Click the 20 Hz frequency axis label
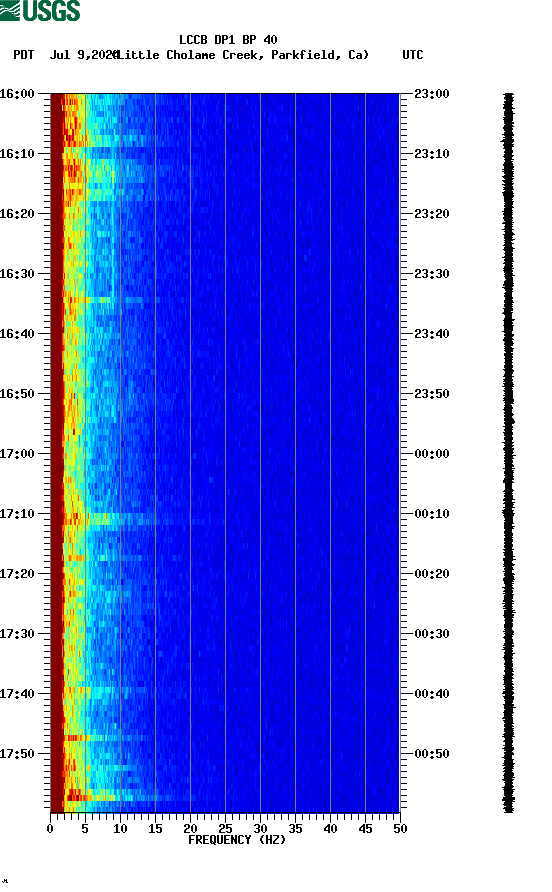The height and width of the screenshot is (892, 552). point(191,829)
